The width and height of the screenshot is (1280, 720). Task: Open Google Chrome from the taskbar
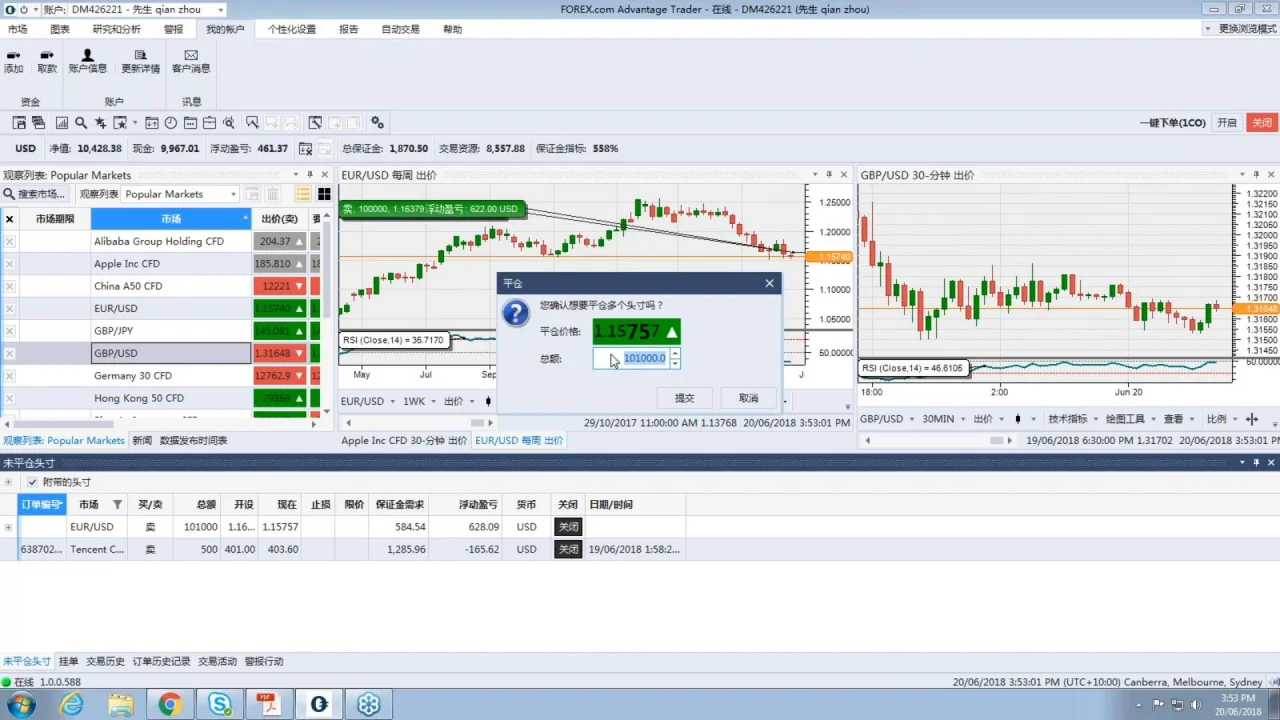pos(169,704)
